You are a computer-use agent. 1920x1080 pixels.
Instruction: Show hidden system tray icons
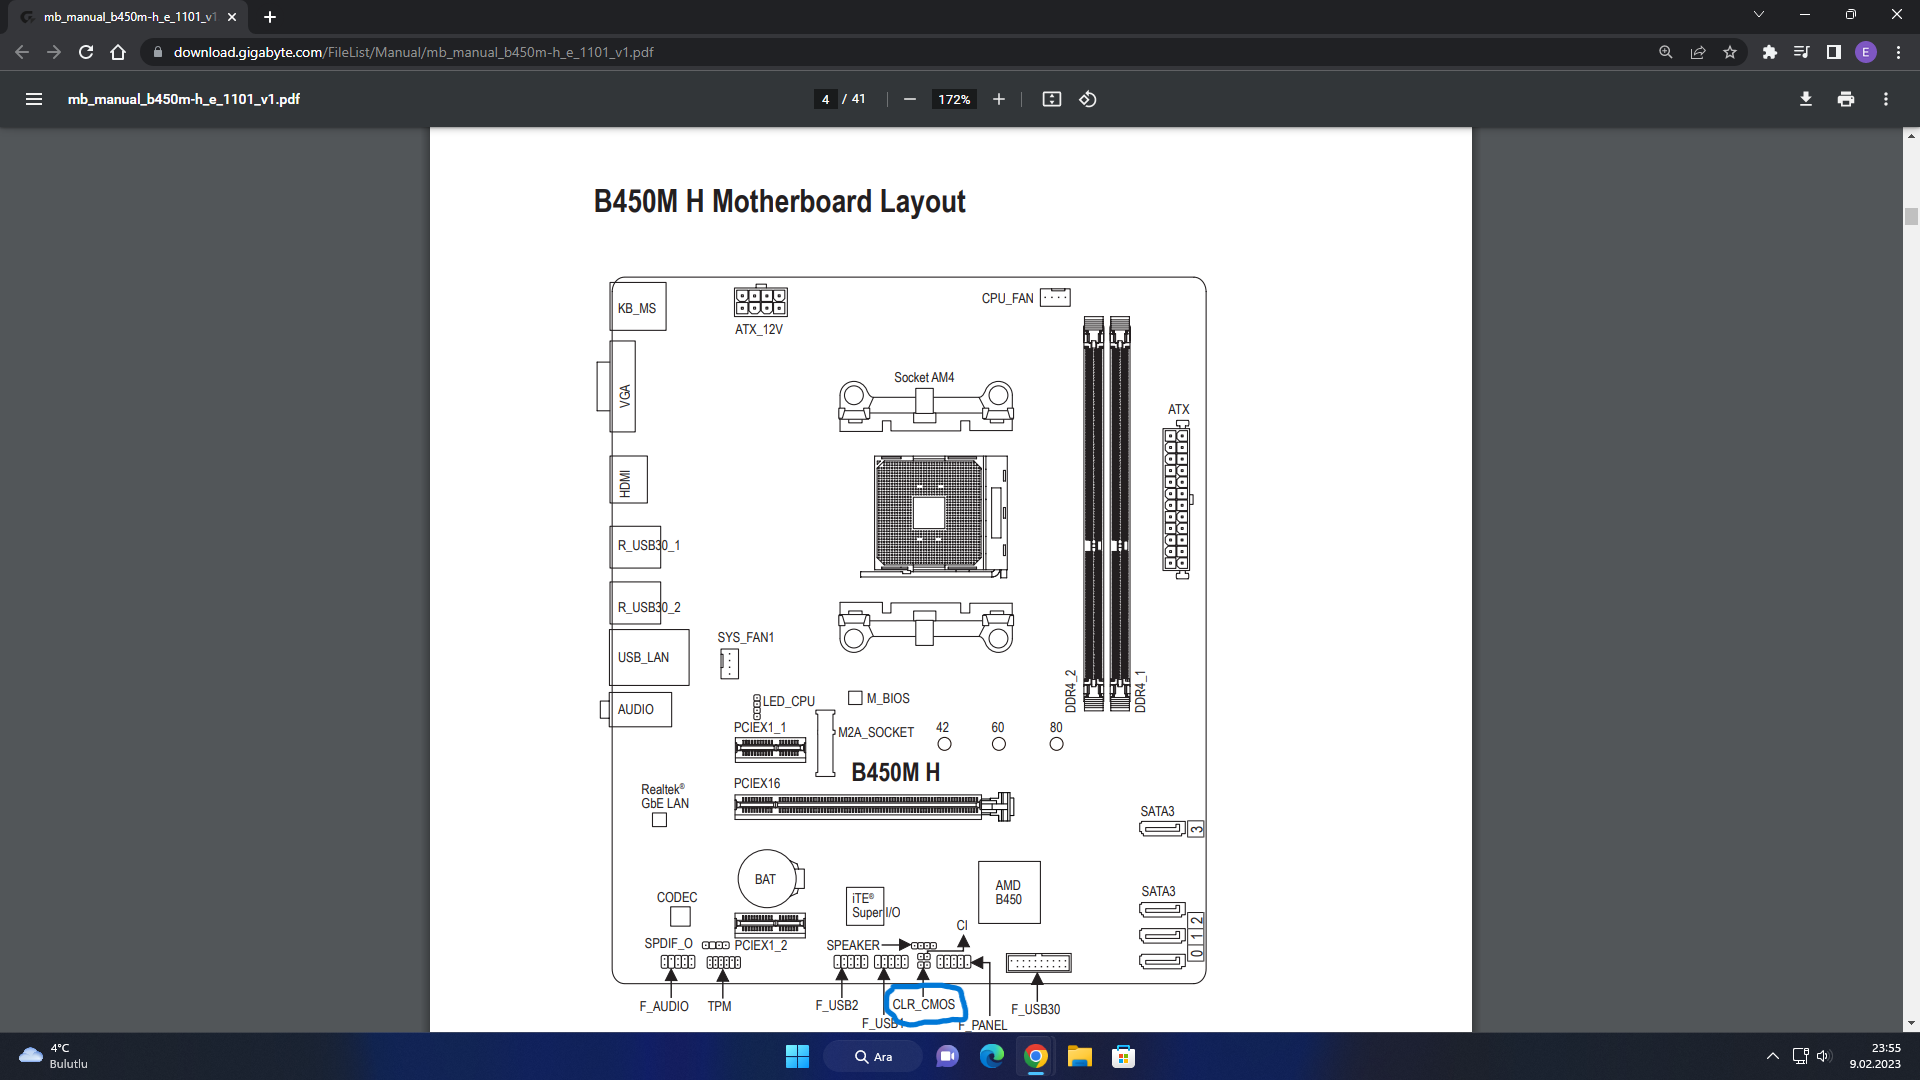pyautogui.click(x=1772, y=1056)
